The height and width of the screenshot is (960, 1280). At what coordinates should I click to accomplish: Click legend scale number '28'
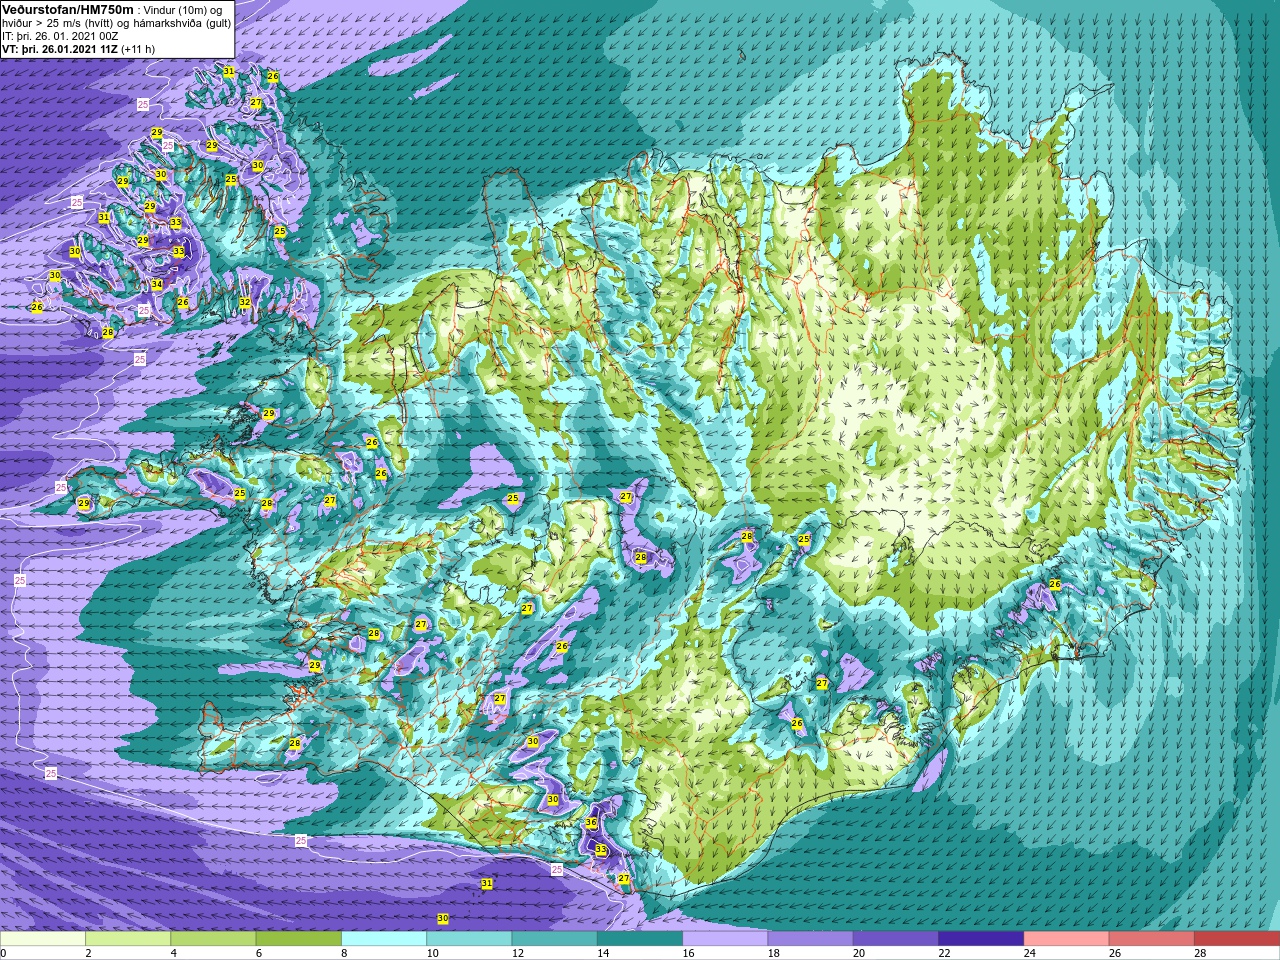tap(1200, 953)
